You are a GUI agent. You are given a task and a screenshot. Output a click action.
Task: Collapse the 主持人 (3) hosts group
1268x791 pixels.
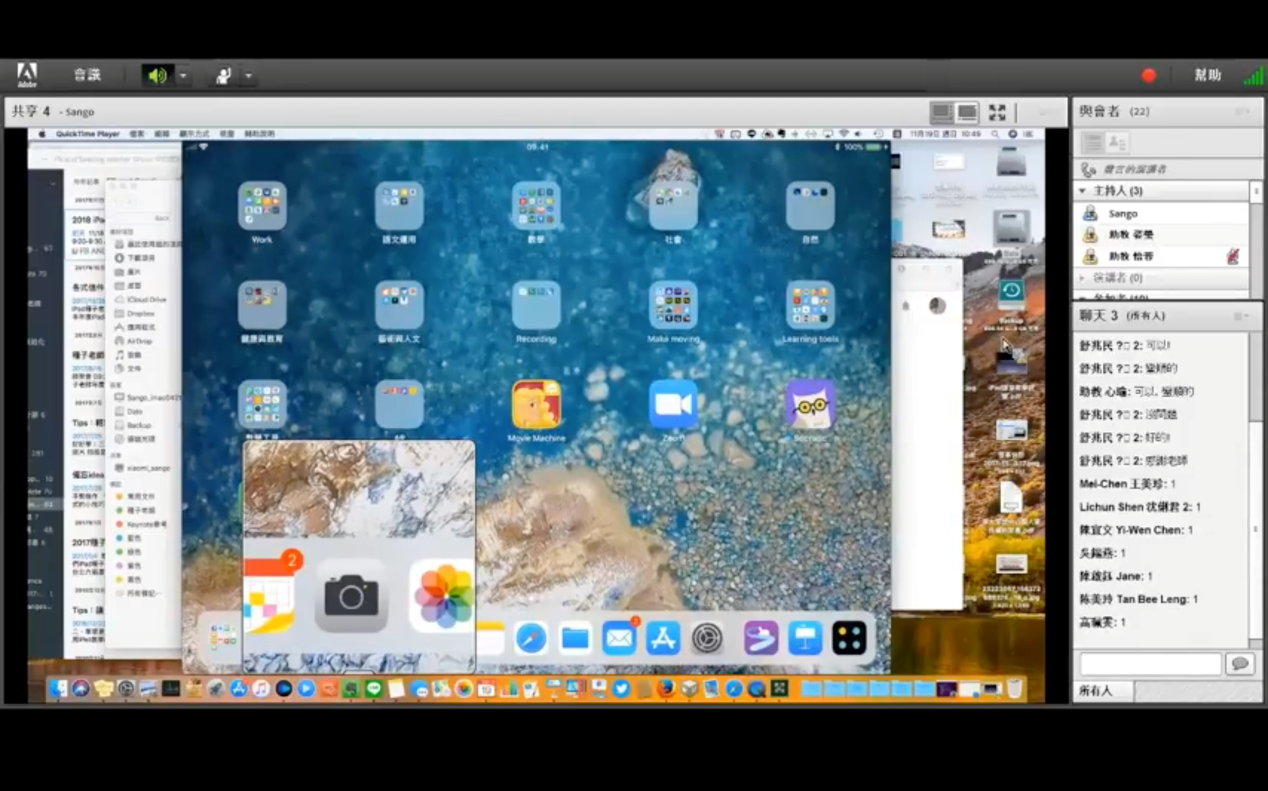coord(1082,191)
